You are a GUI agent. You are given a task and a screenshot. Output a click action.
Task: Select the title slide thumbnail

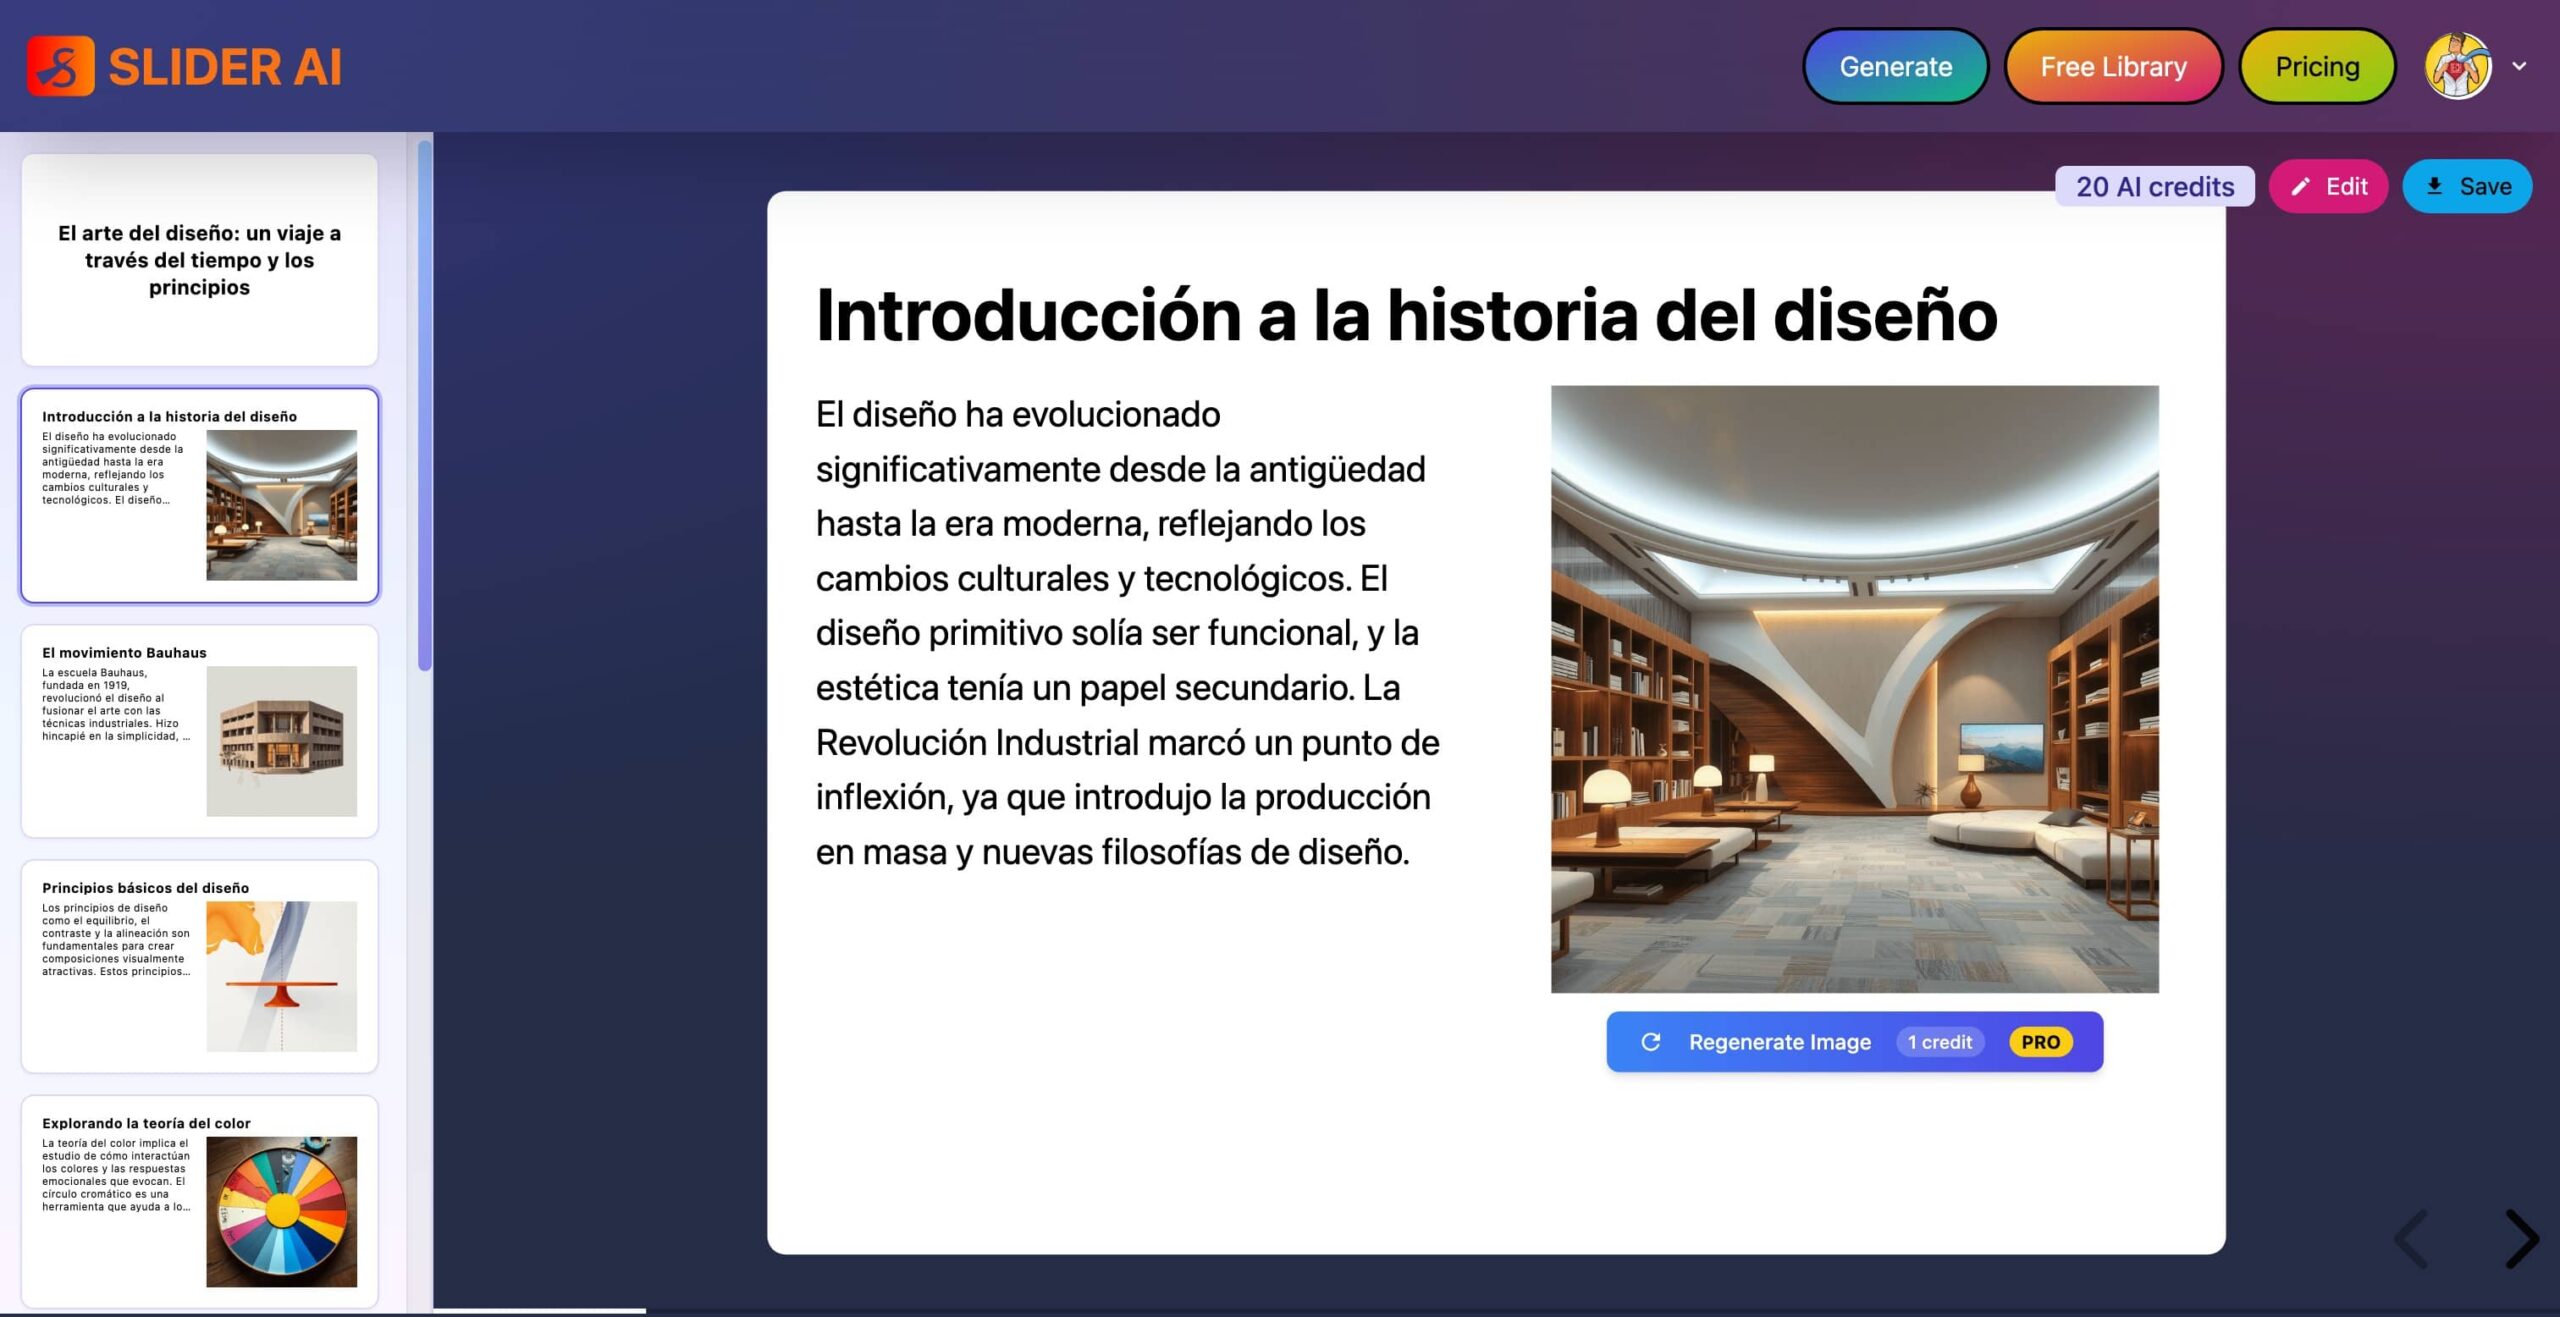tap(199, 260)
